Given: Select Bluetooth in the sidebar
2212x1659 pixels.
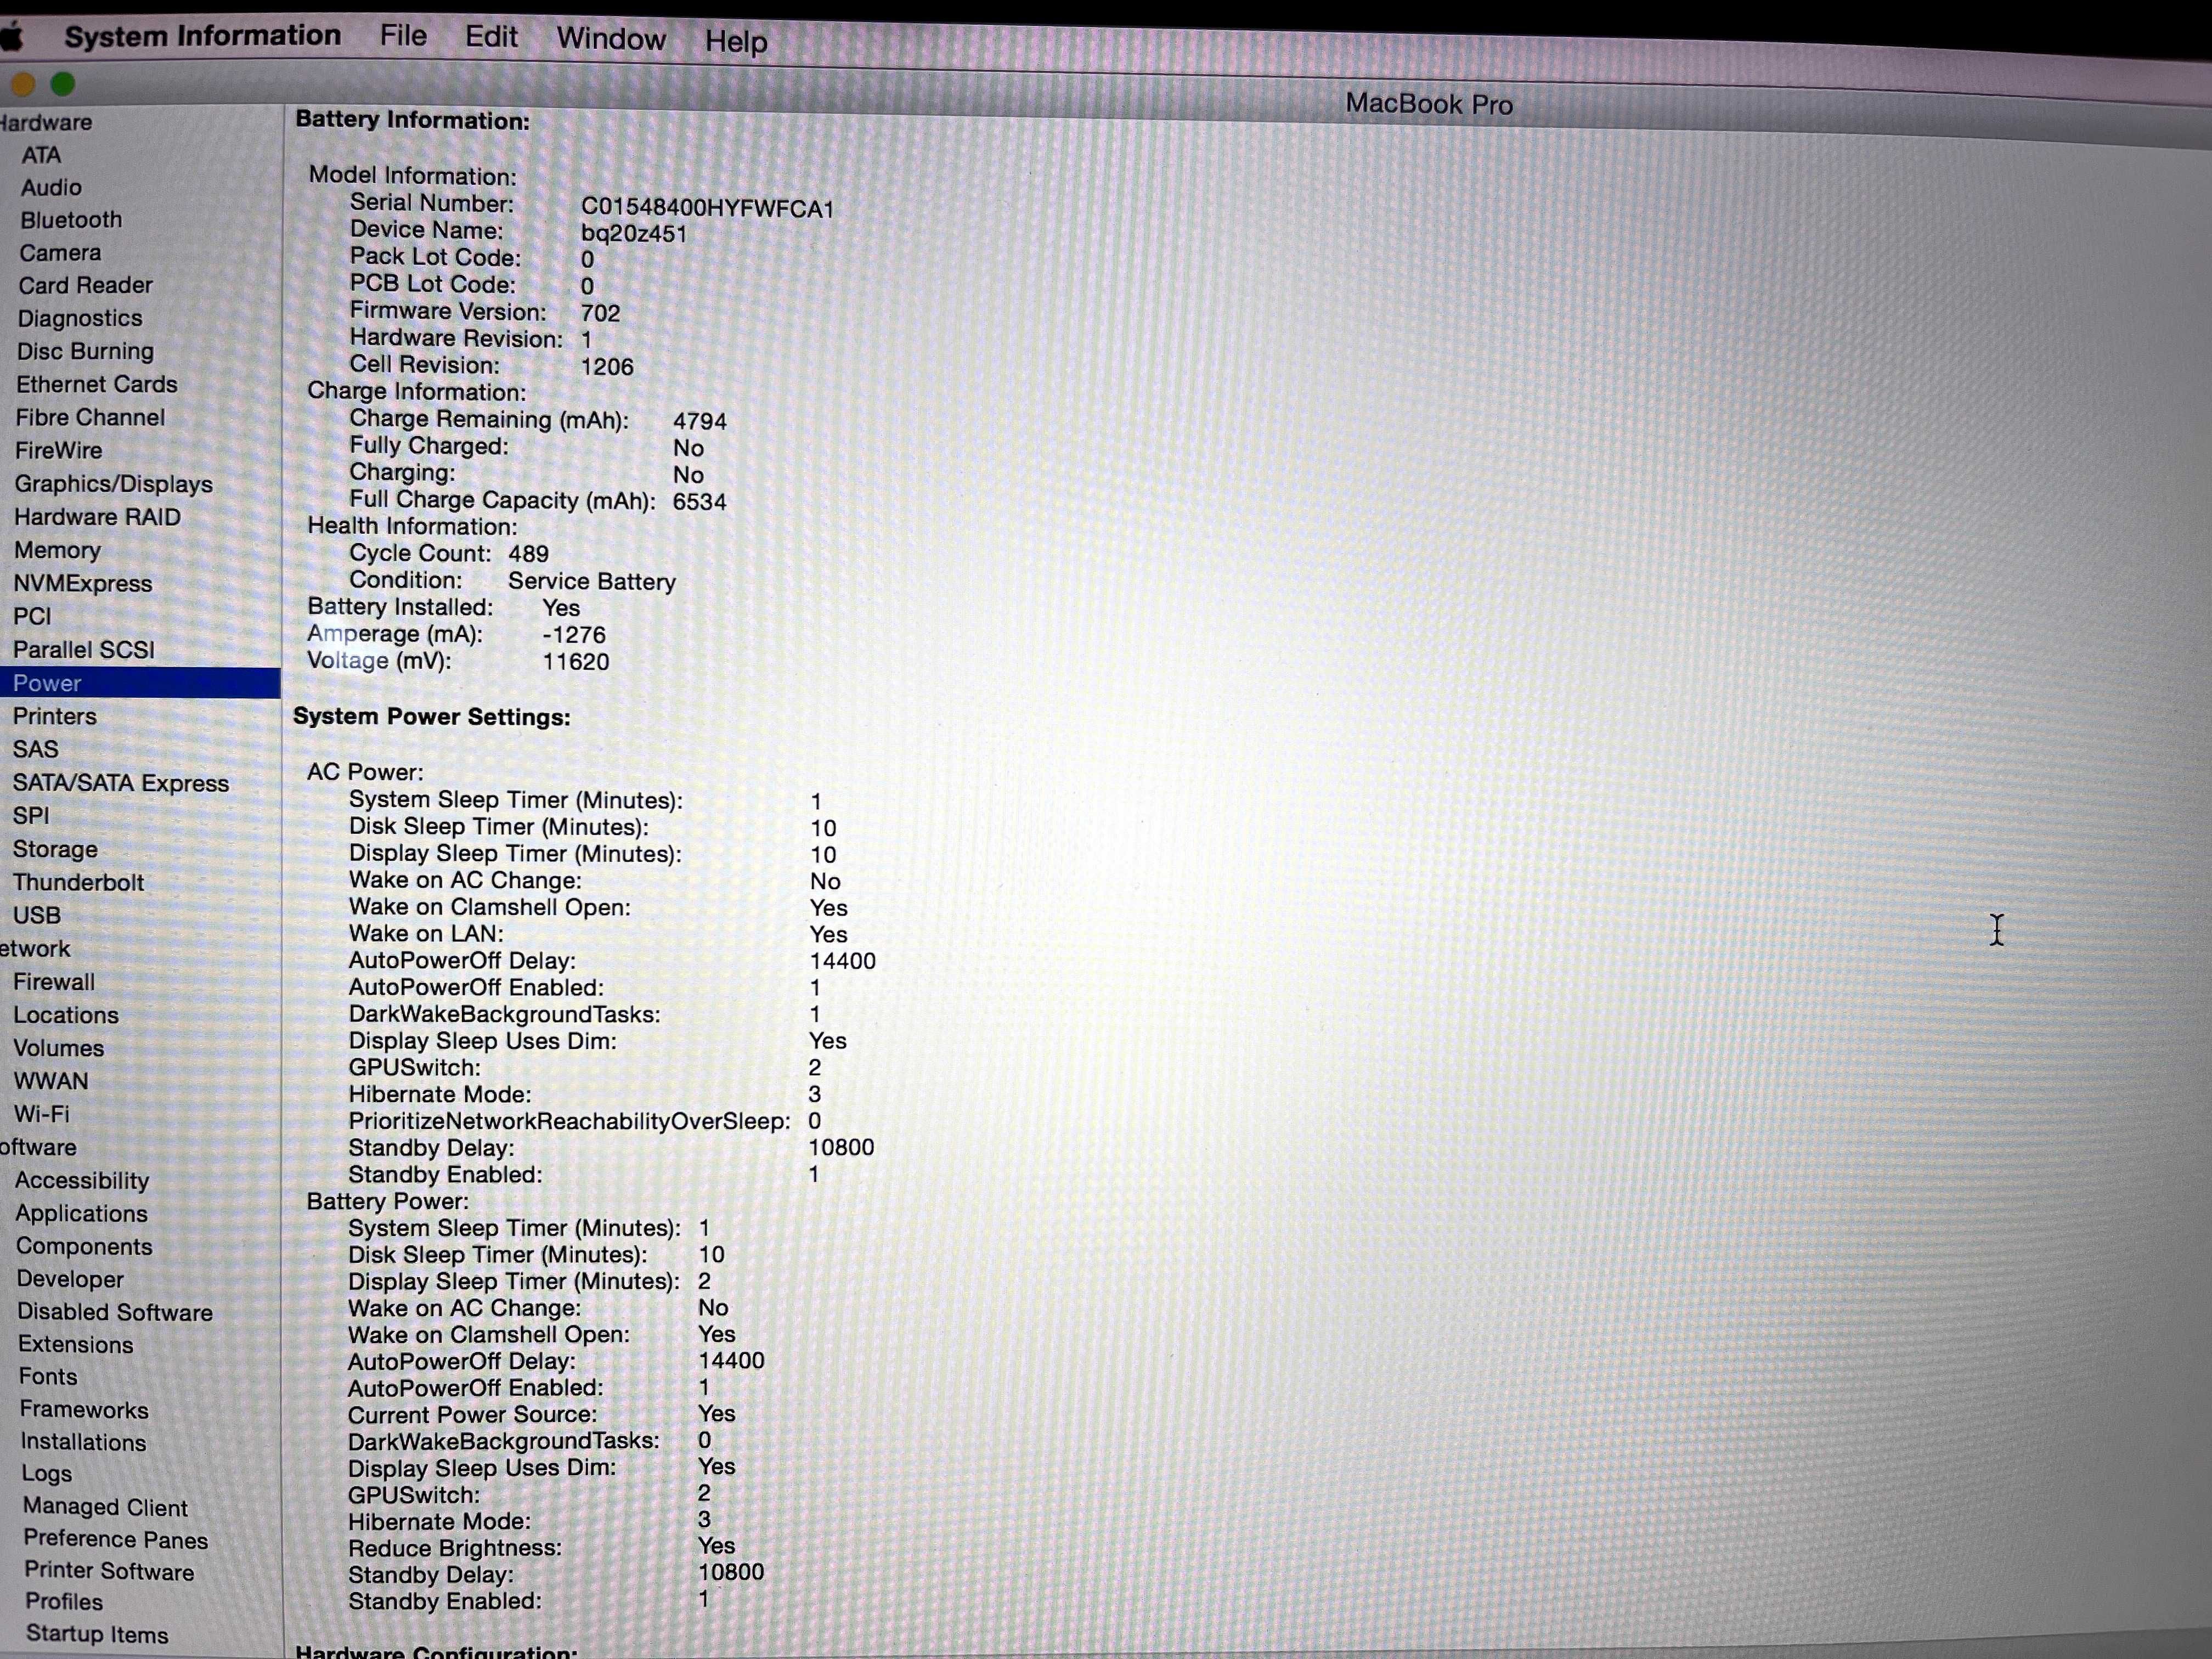Looking at the screenshot, I should click(71, 220).
